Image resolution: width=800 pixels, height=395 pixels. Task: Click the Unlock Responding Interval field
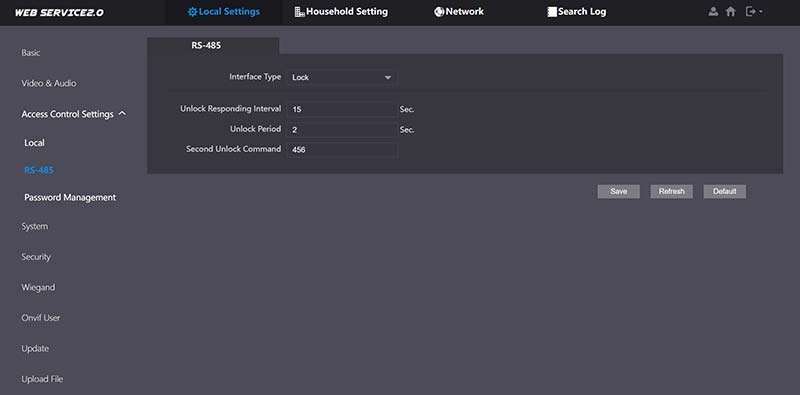pos(341,109)
